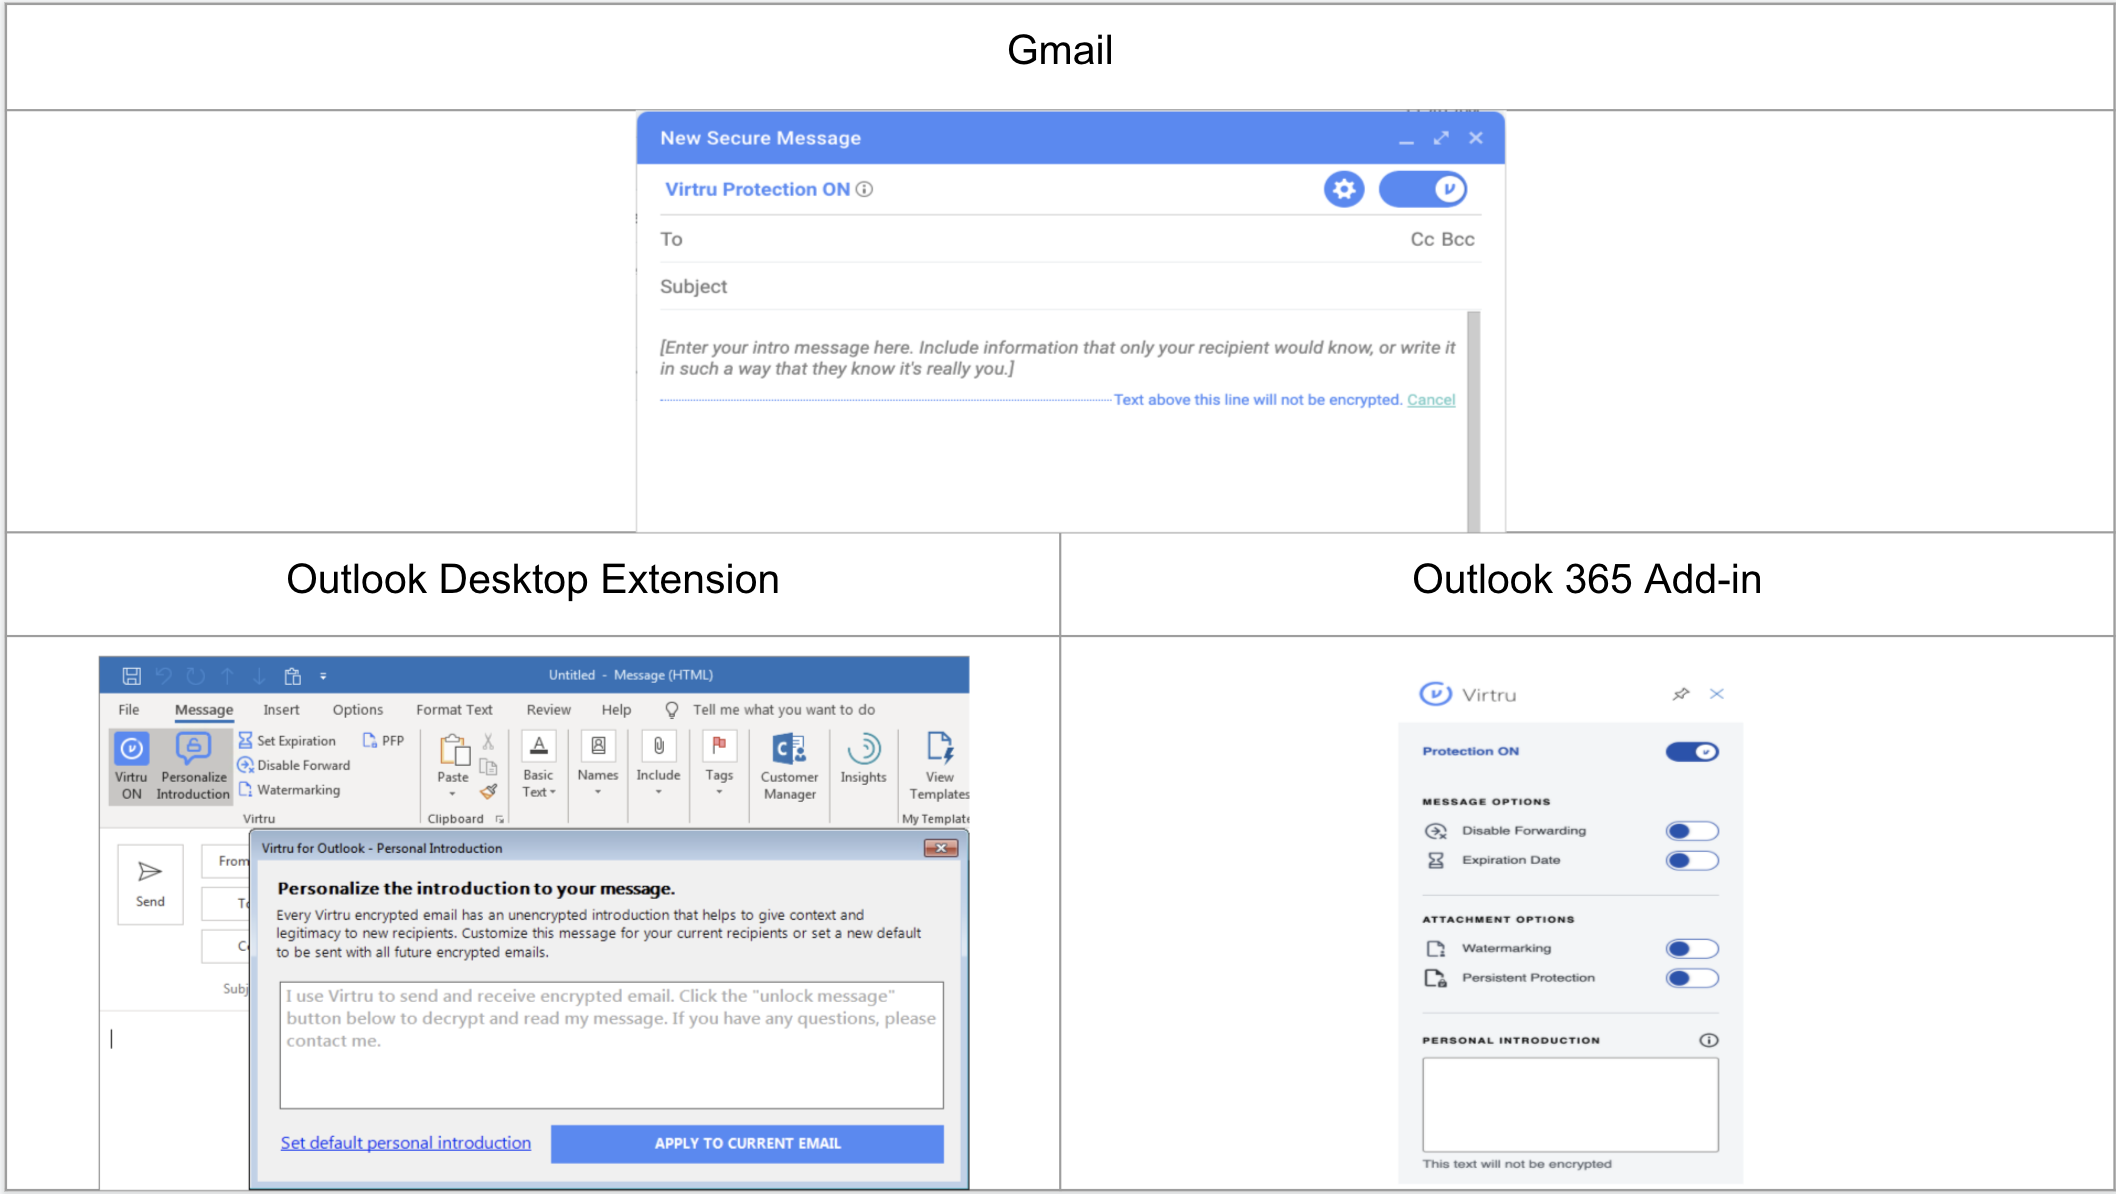The height and width of the screenshot is (1194, 2116).
Task: Expand Gmail compose to full screen
Action: 1440,138
